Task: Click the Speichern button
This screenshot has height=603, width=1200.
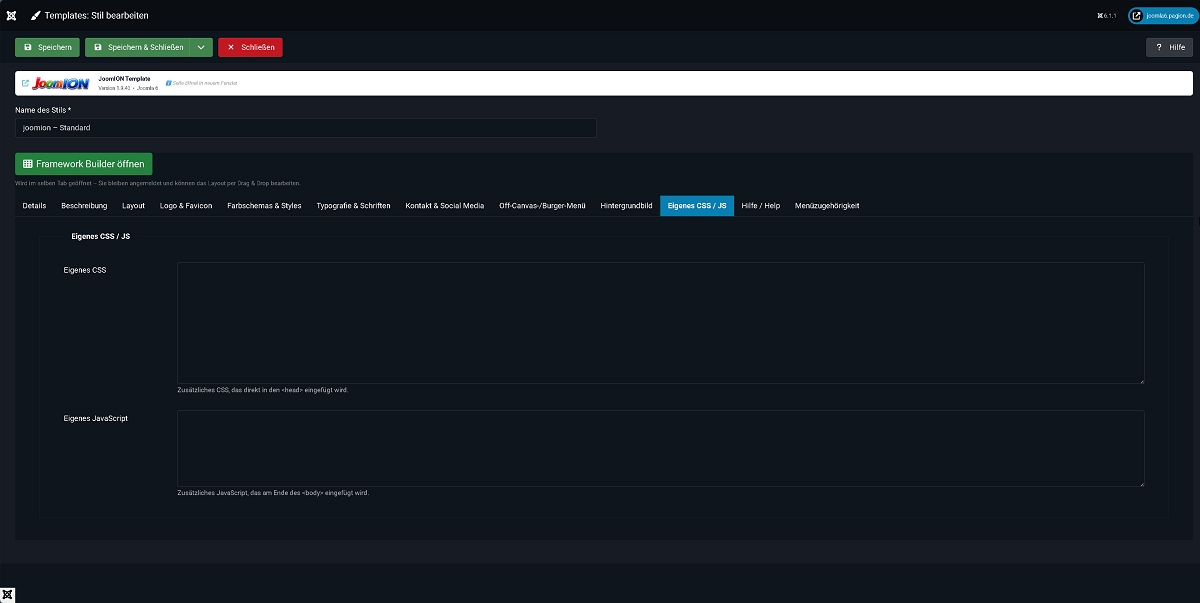Action: [x=47, y=47]
